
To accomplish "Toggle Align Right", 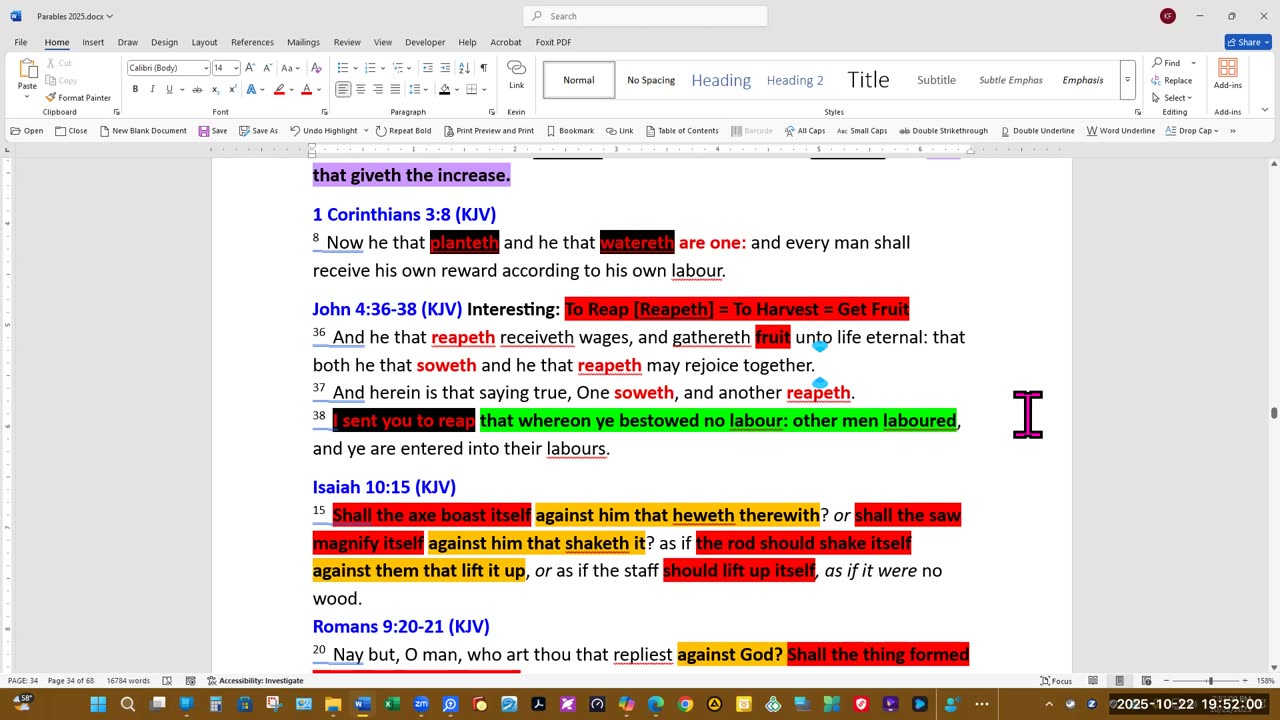I will tap(377, 89).
